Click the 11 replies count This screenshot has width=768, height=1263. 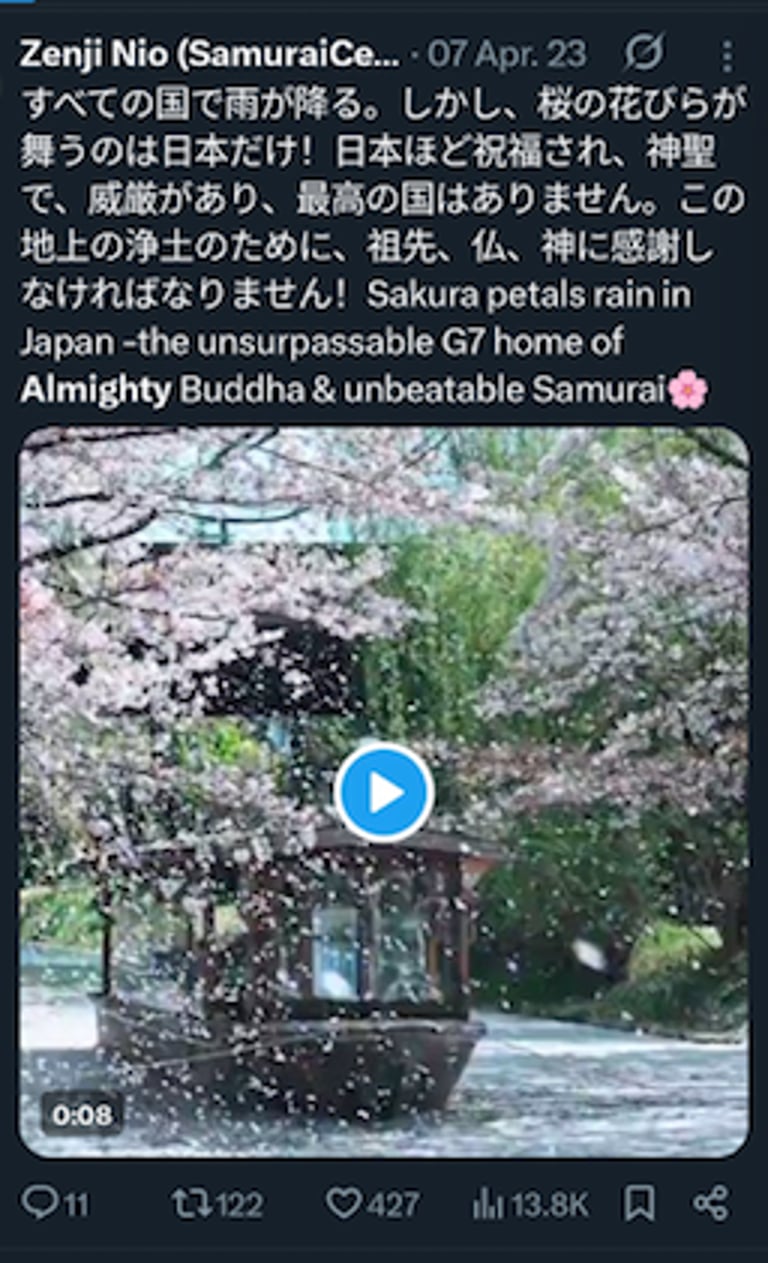click(x=76, y=1204)
